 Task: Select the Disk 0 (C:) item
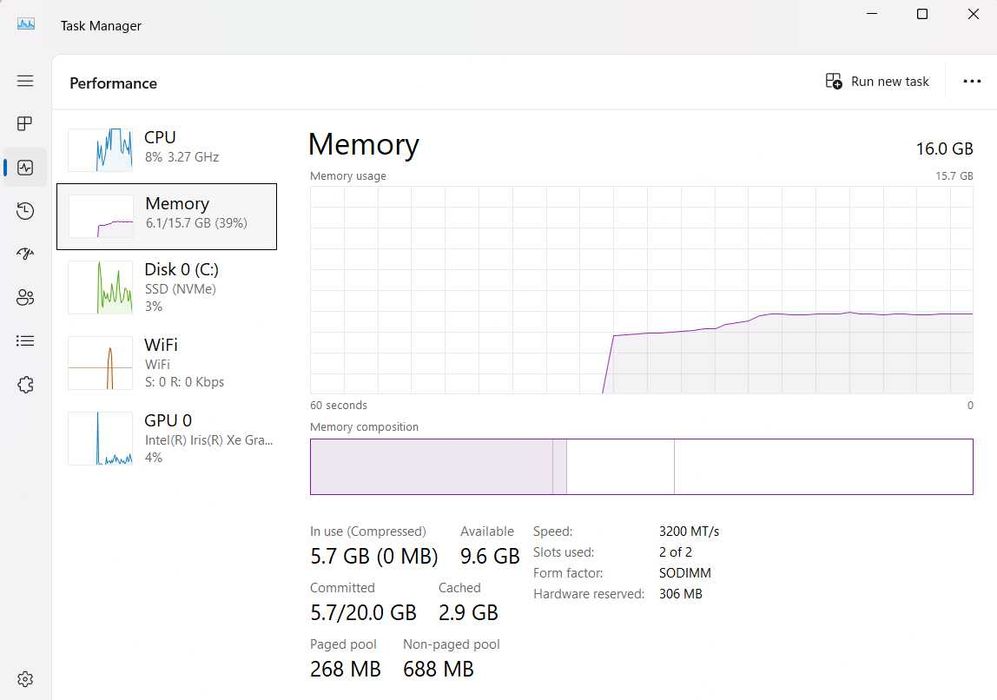[x=166, y=287]
